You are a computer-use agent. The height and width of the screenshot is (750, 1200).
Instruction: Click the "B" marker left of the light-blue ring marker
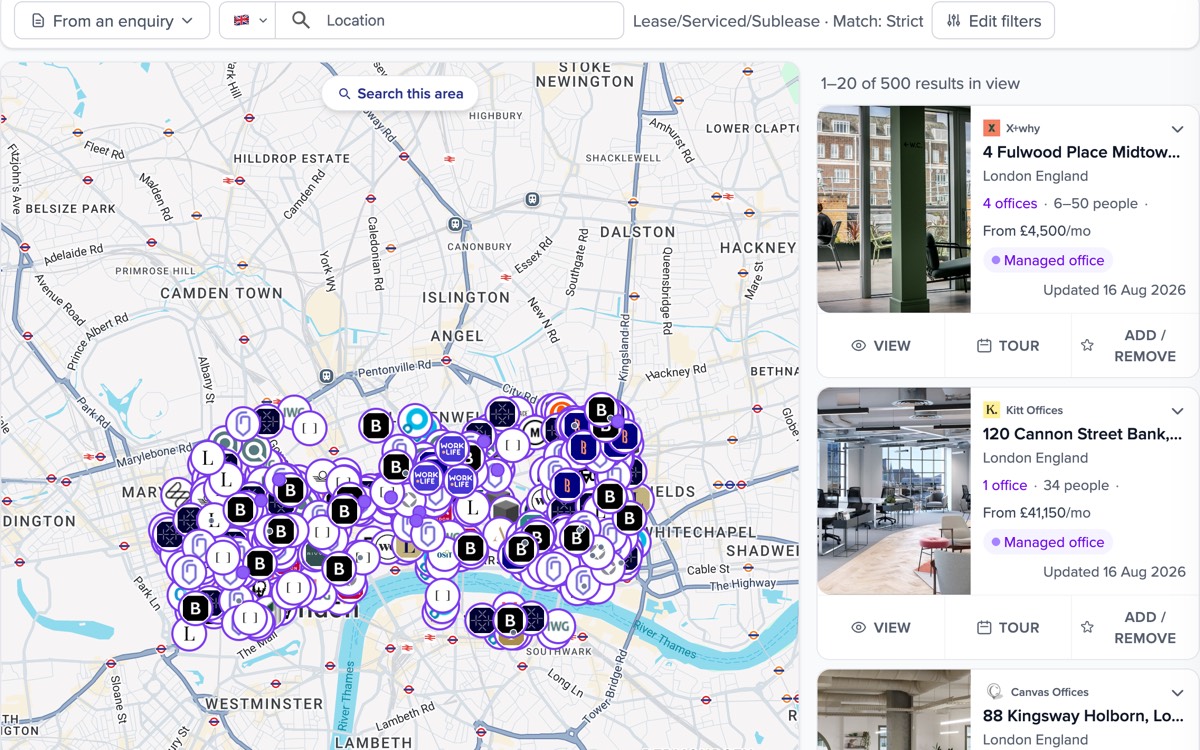376,425
